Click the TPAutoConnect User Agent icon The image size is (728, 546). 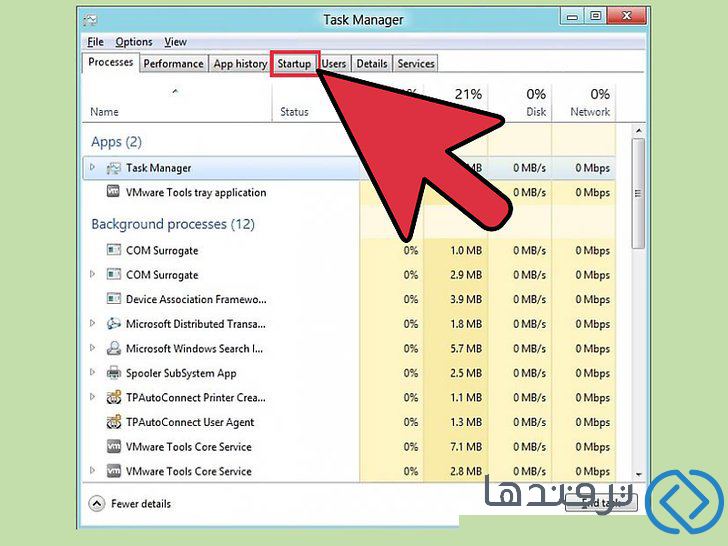click(113, 422)
